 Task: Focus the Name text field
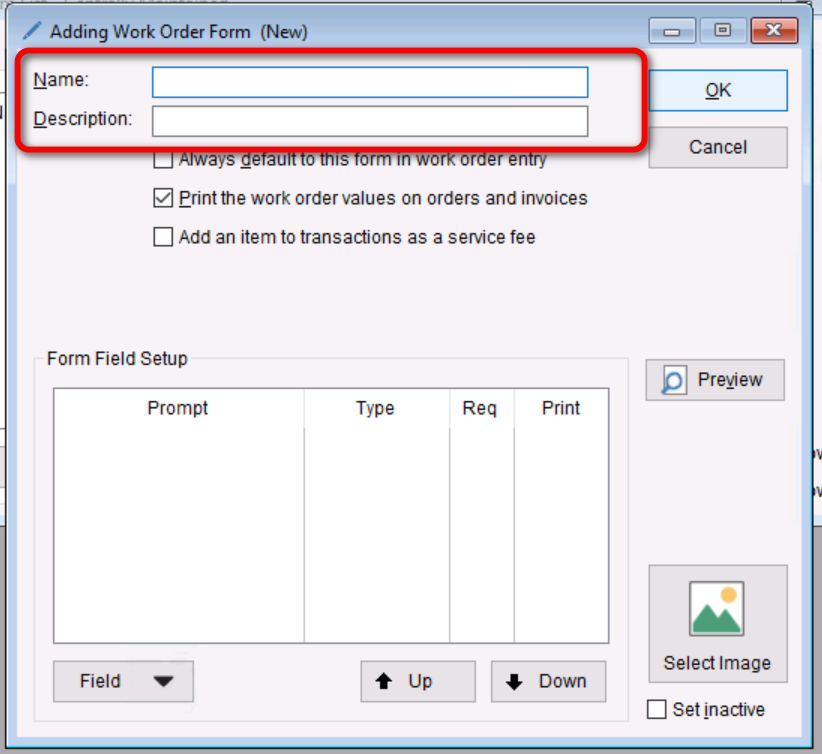369,82
